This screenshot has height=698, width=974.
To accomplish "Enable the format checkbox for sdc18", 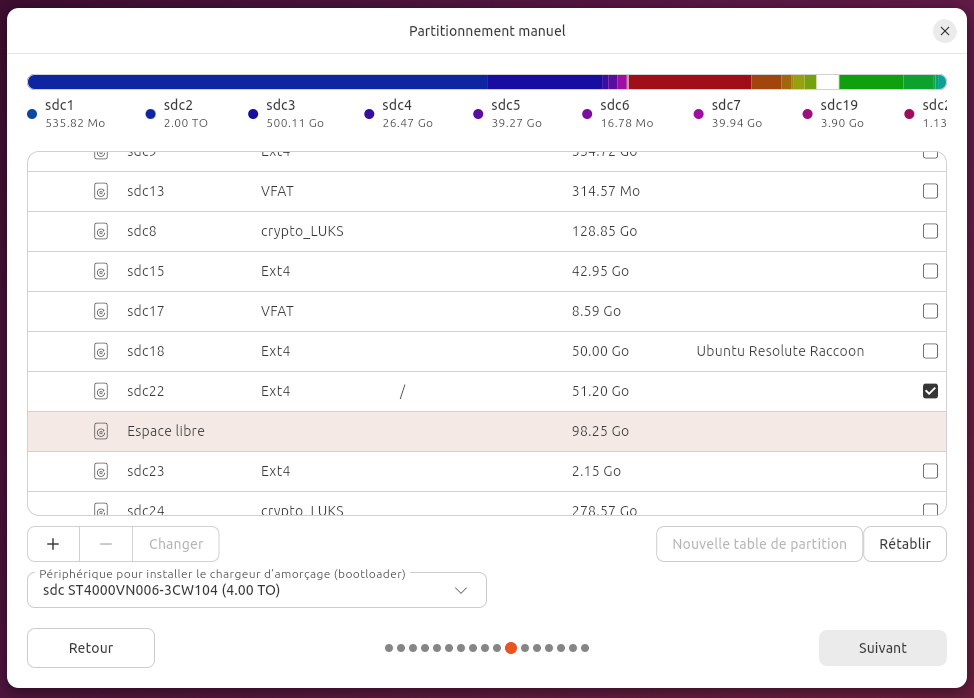I will point(930,351).
